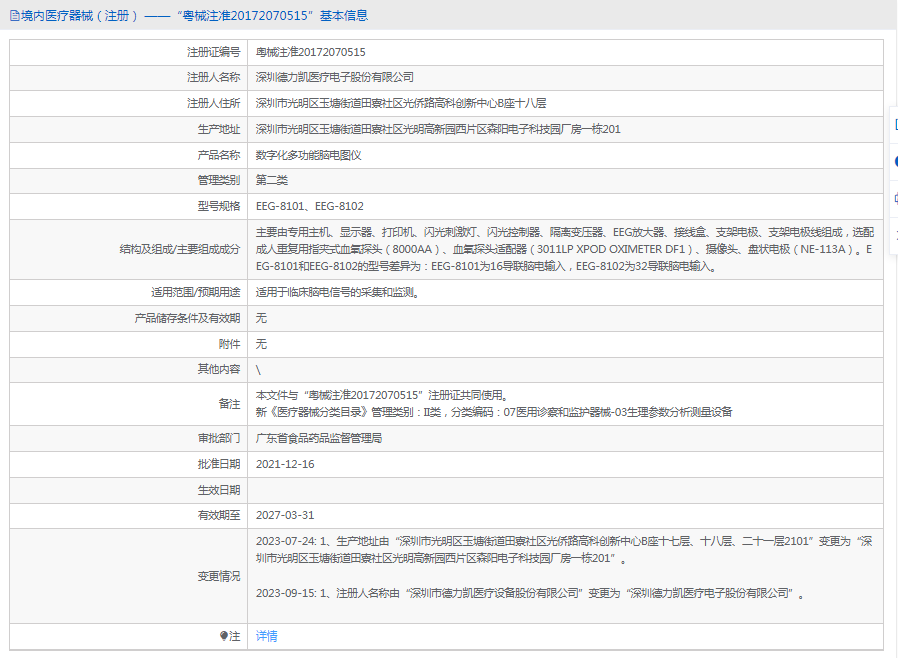This screenshot has width=898, height=658.
Task: Click the bulb icon beside 注 label
Action: (x=224, y=636)
